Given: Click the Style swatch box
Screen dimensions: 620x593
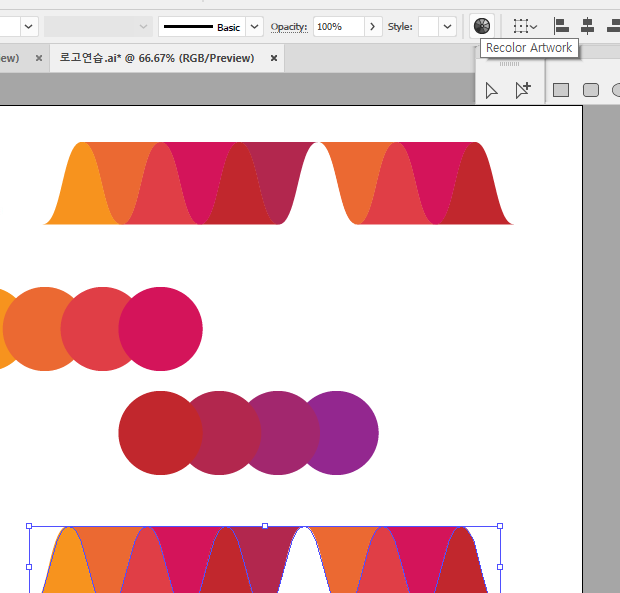Looking at the screenshot, I should tap(428, 26).
